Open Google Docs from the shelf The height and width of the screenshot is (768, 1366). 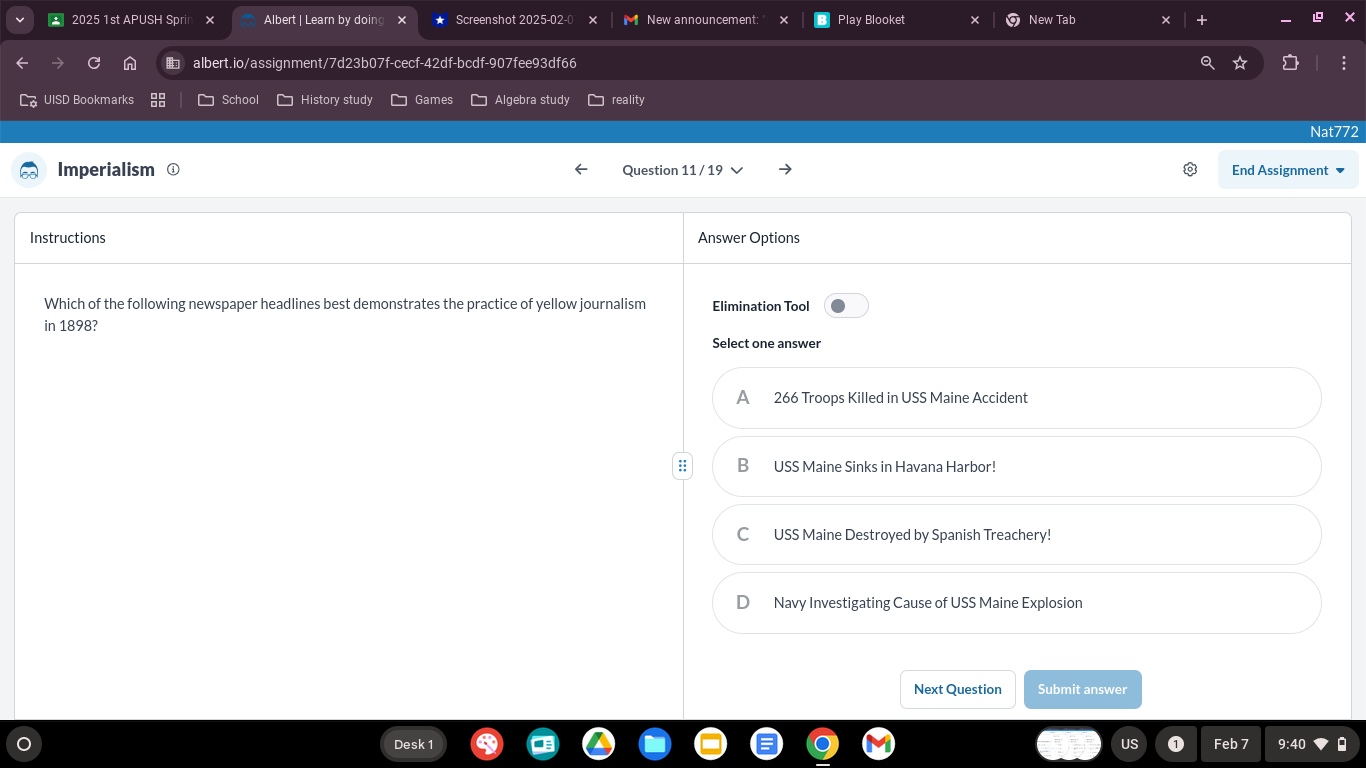coord(767,744)
